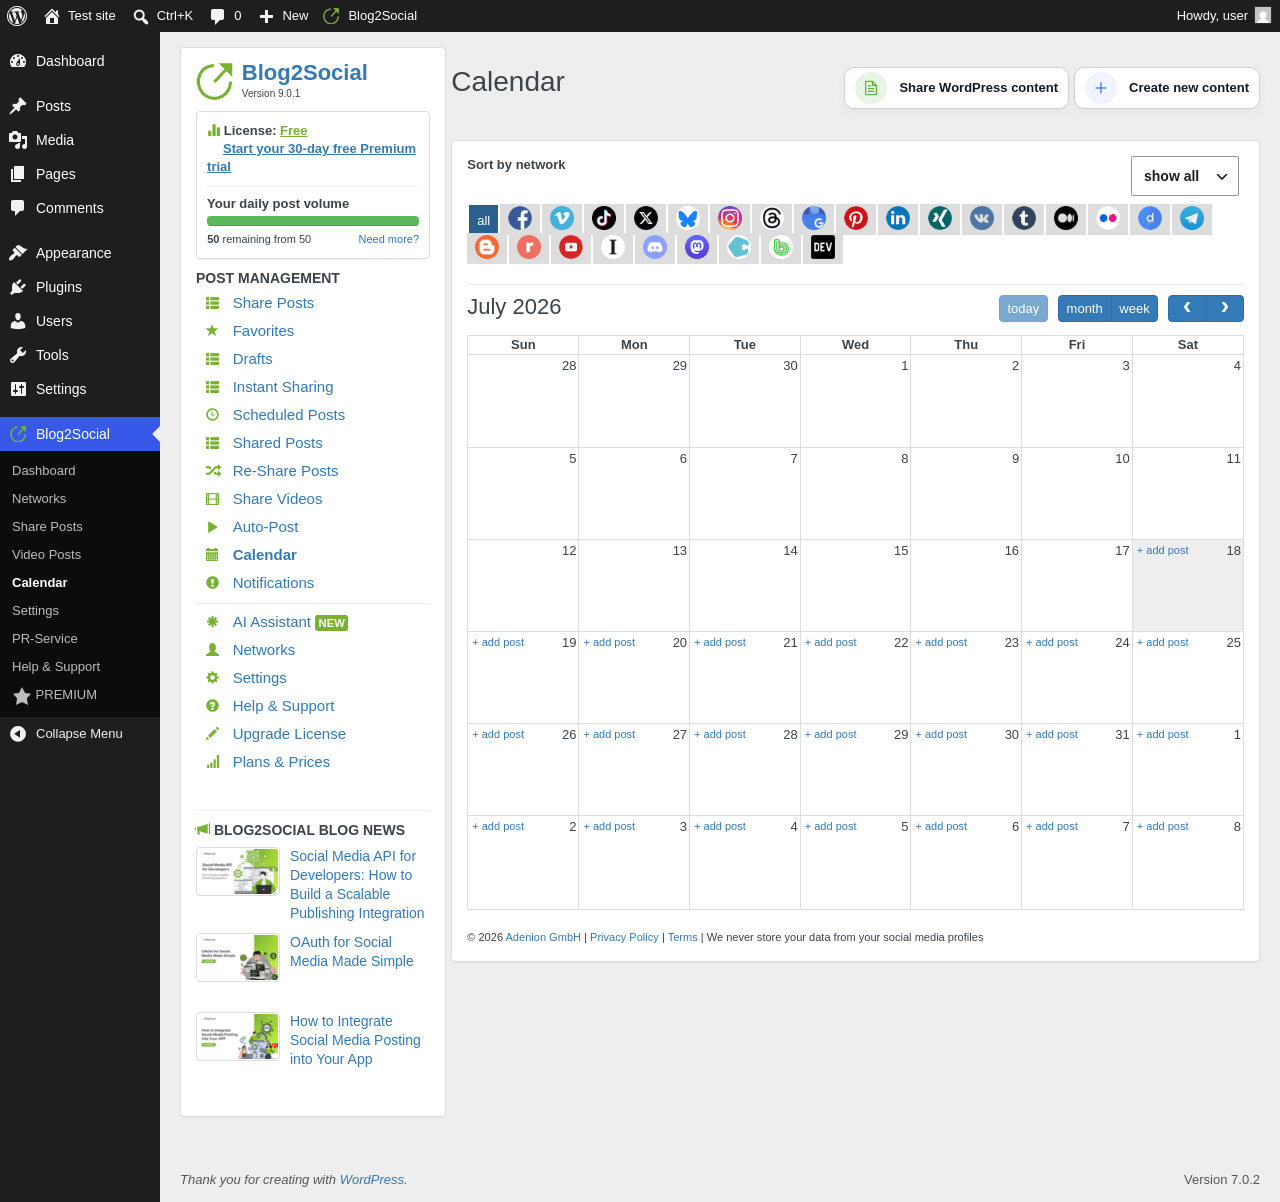This screenshot has width=1280, height=1202.
Task: Filter calendar by Facebook network
Action: coord(520,219)
